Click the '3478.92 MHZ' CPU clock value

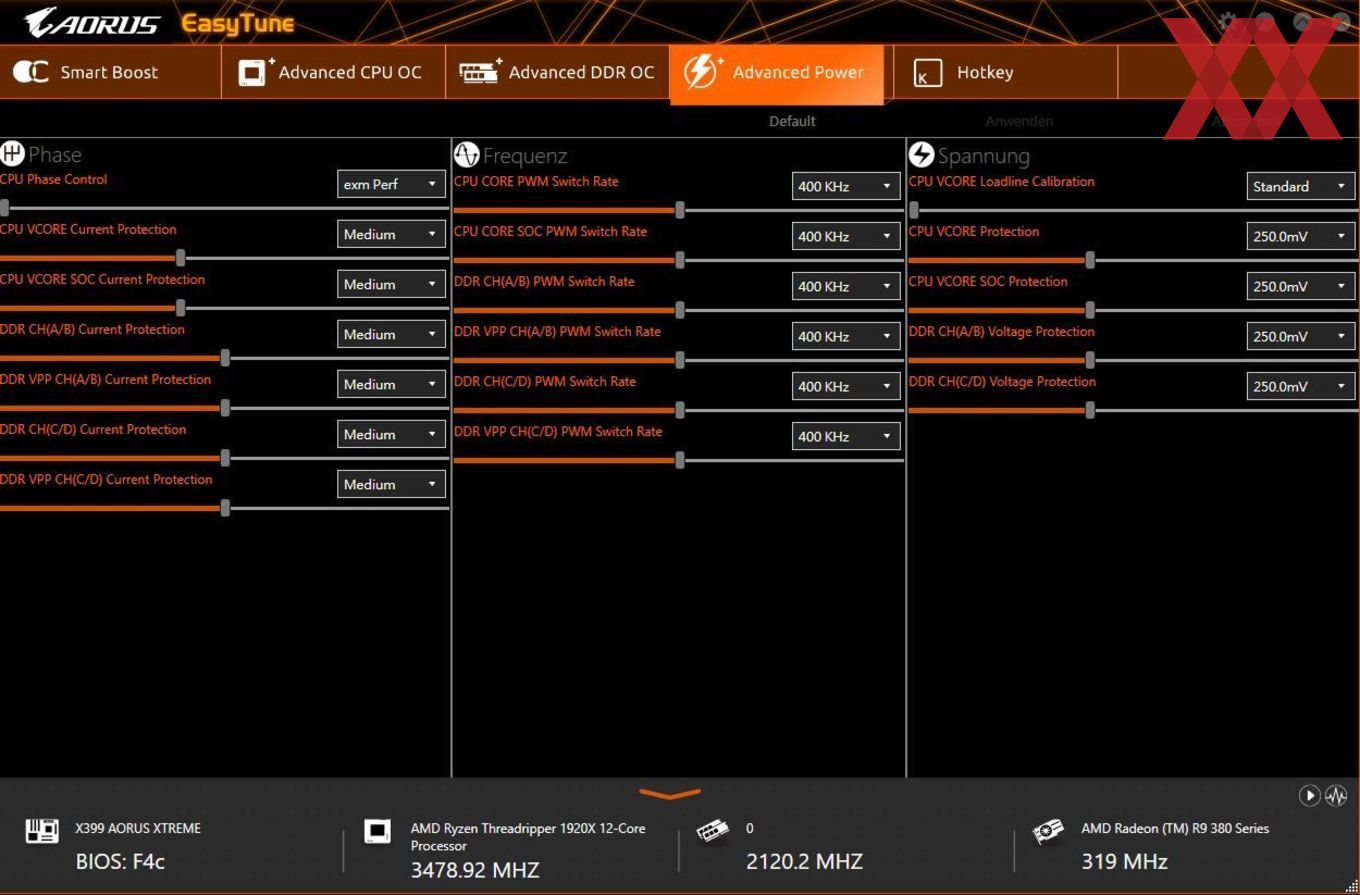(475, 870)
